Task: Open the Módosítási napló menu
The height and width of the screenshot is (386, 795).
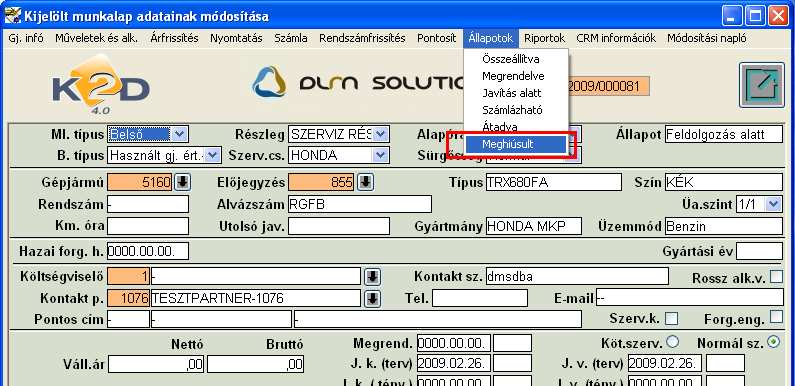Action: click(707, 38)
